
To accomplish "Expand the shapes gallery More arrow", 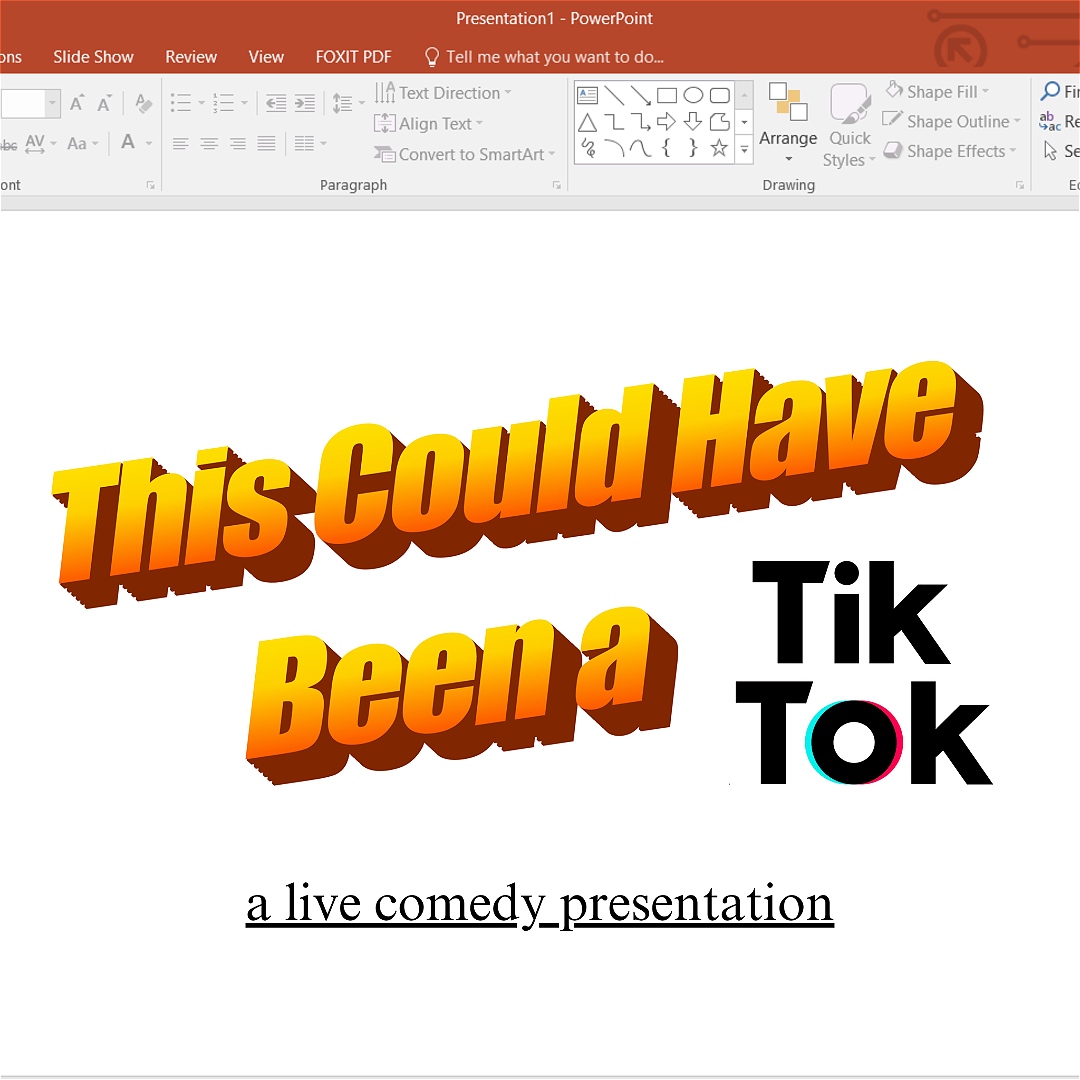I will [x=744, y=149].
